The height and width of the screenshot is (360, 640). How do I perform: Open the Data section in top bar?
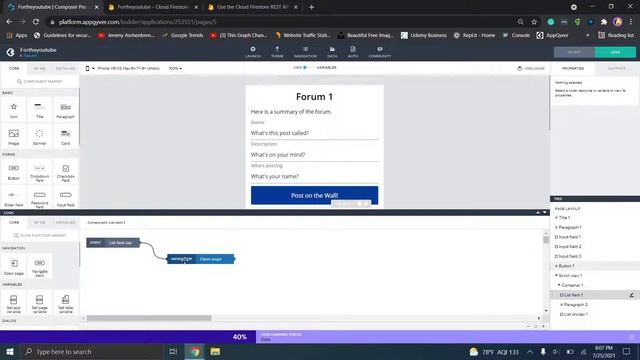(332, 52)
